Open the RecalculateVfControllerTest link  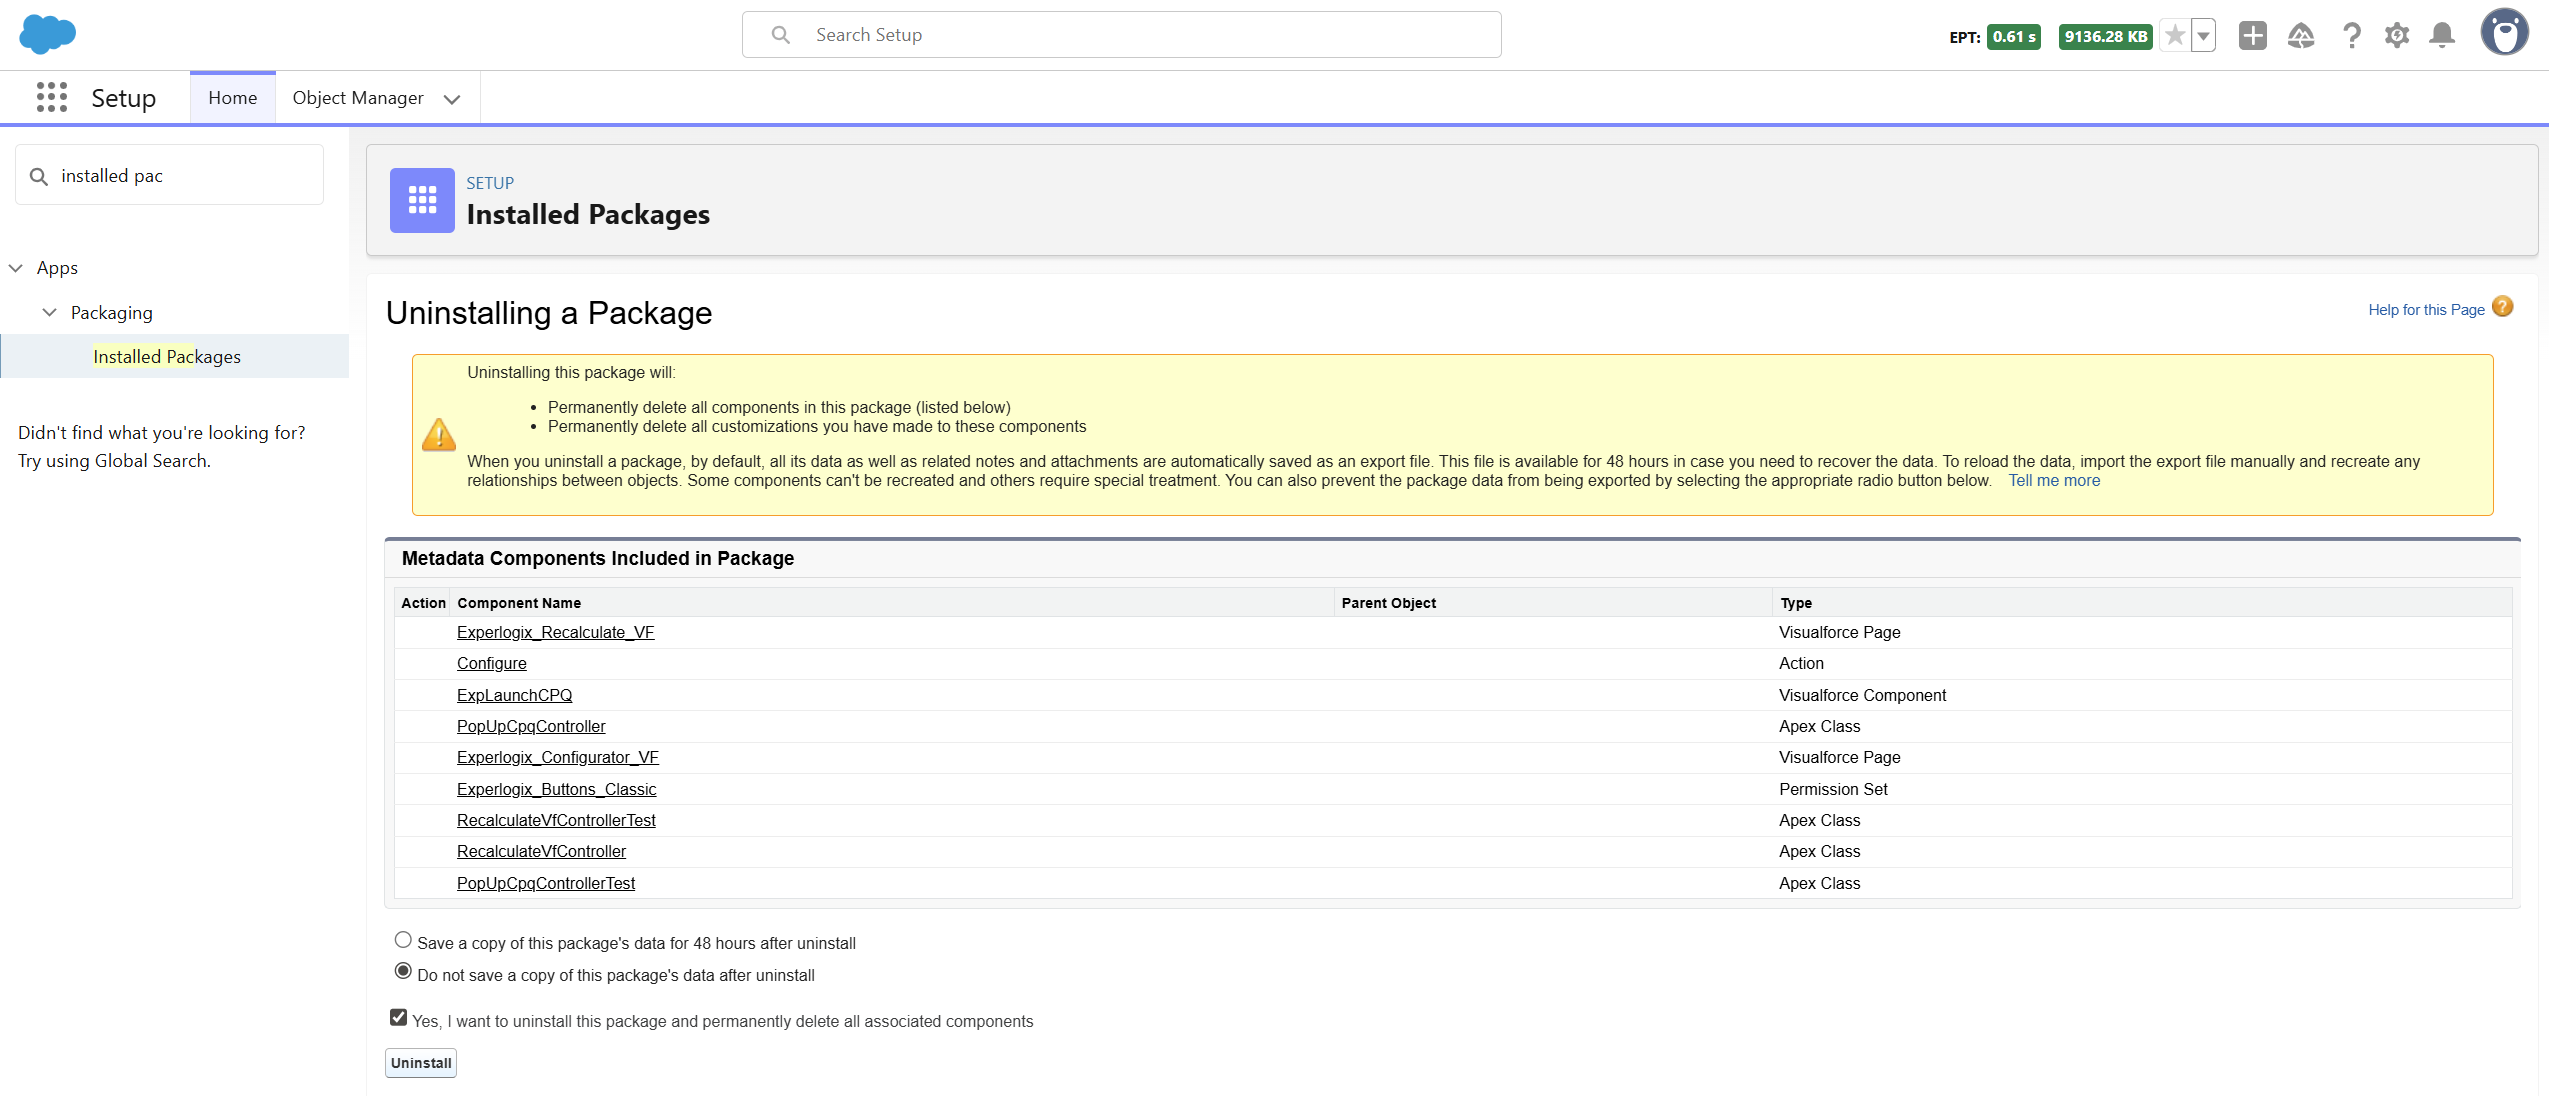tap(556, 820)
